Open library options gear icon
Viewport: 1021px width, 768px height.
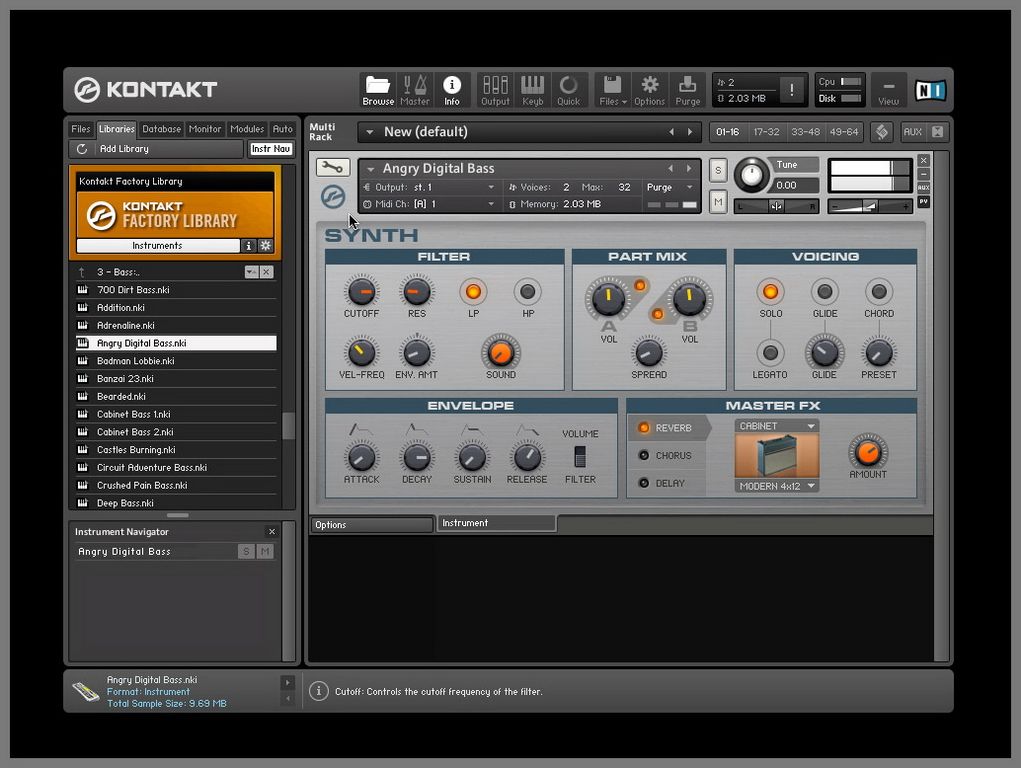(x=265, y=246)
